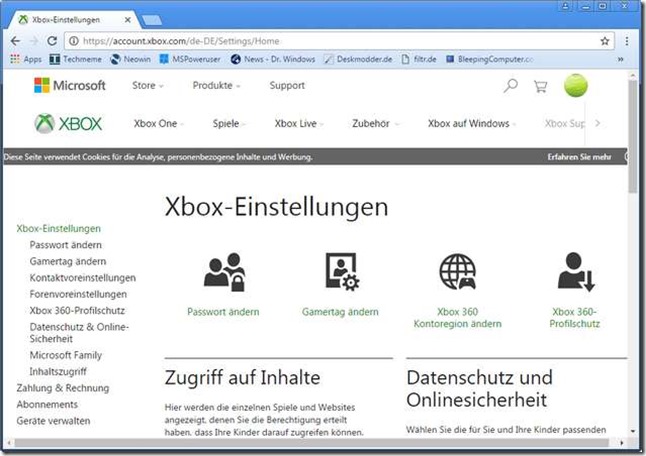Image resolution: width=646 pixels, height=456 pixels.
Task: Click Erfahren Sie mehr in cookie banner
Action: [579, 157]
